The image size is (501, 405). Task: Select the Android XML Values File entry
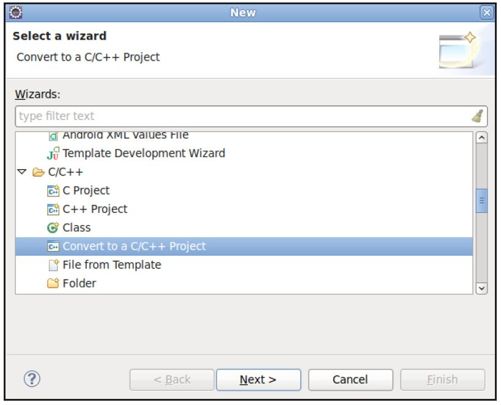point(125,135)
